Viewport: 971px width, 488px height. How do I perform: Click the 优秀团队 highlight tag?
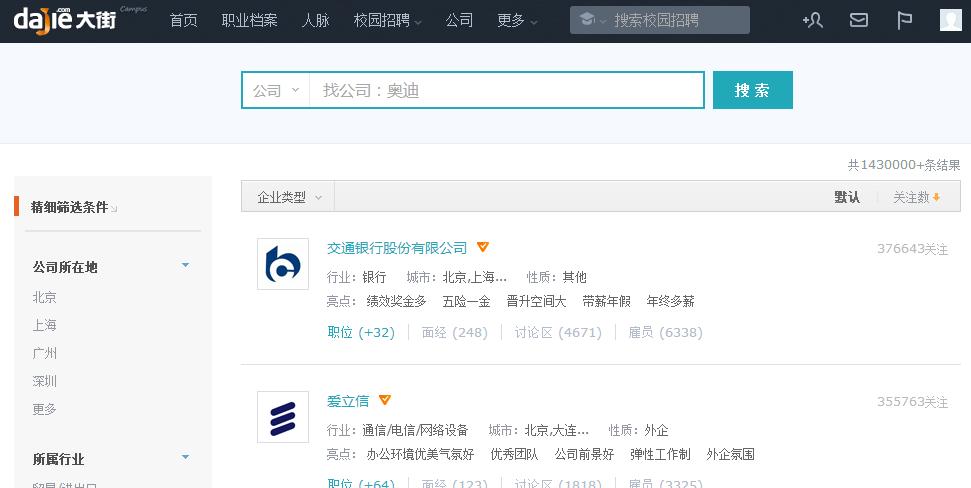point(514,455)
